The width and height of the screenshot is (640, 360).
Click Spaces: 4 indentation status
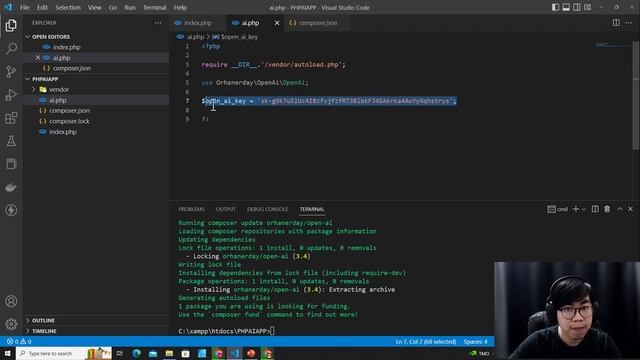(476, 341)
